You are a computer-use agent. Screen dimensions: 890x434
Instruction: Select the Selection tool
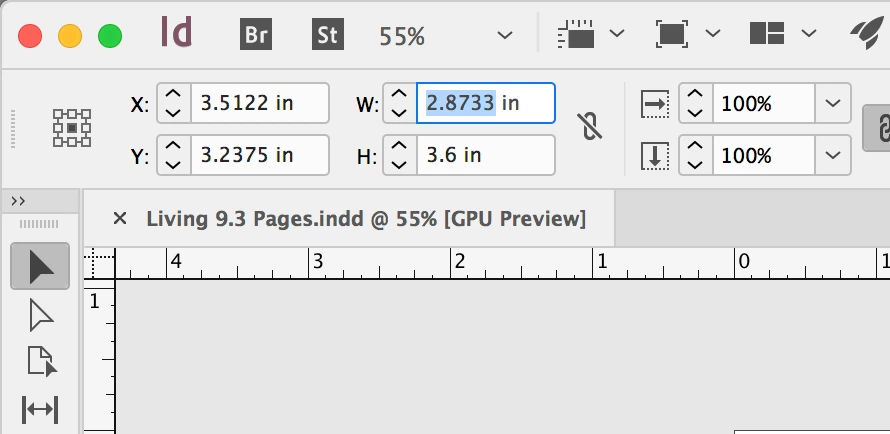pos(40,266)
